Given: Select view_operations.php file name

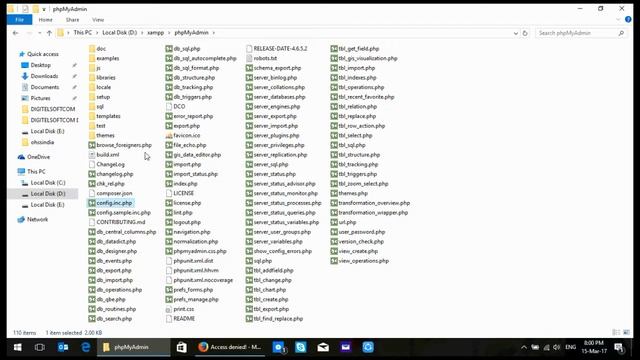Looking at the screenshot, I should [x=363, y=261].
